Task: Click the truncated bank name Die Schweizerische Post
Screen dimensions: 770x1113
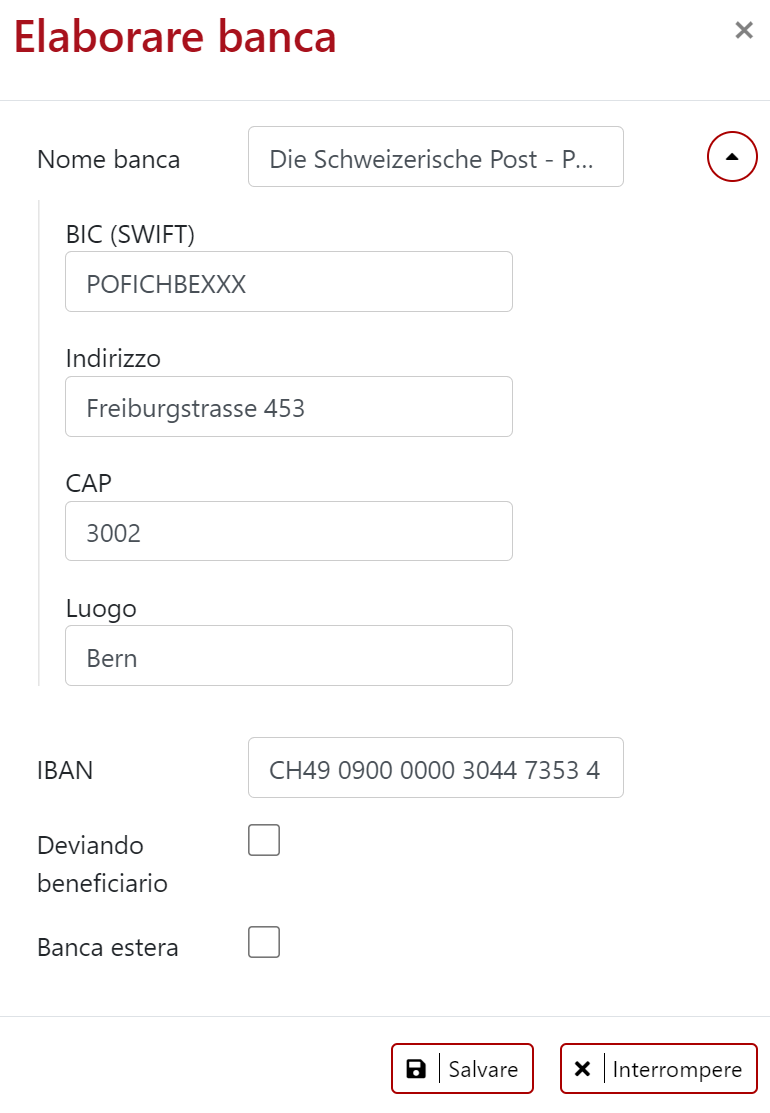Action: pos(435,157)
